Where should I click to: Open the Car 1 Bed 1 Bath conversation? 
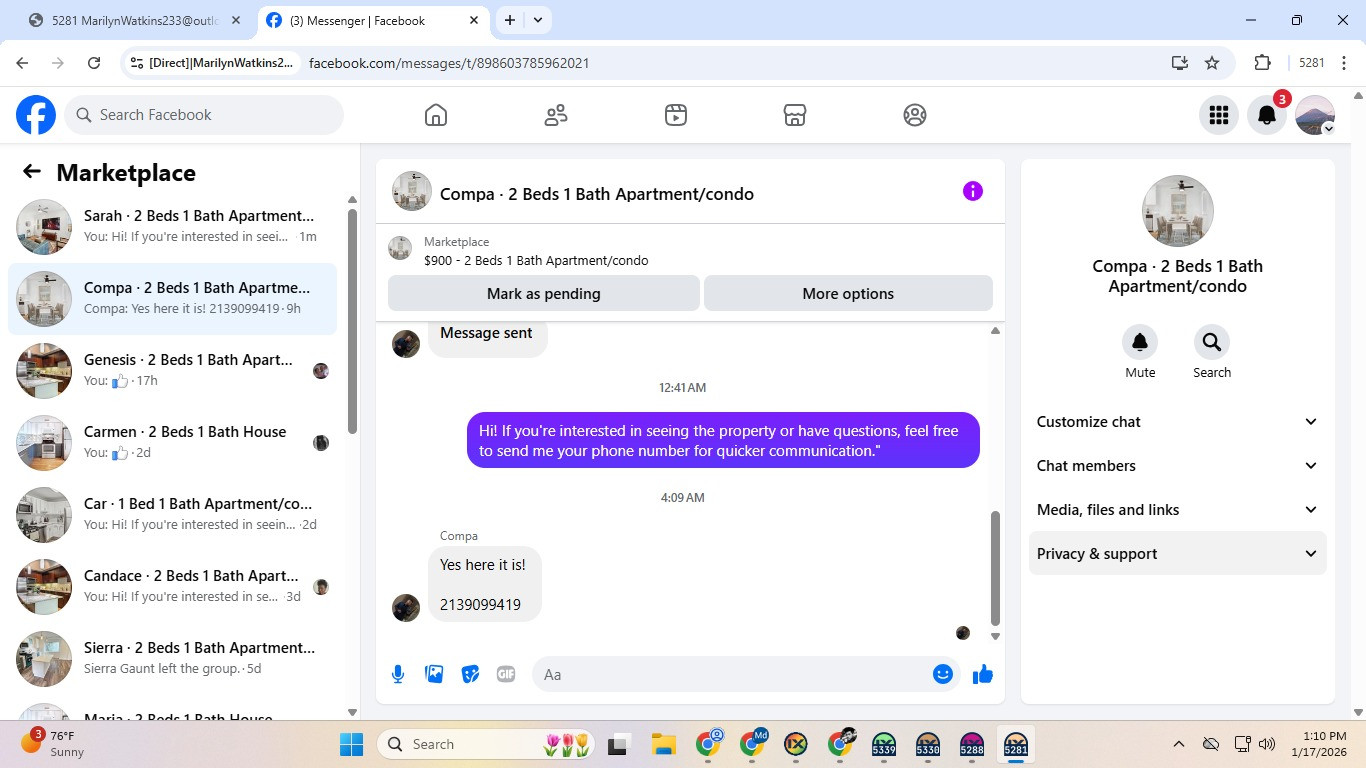[172, 515]
